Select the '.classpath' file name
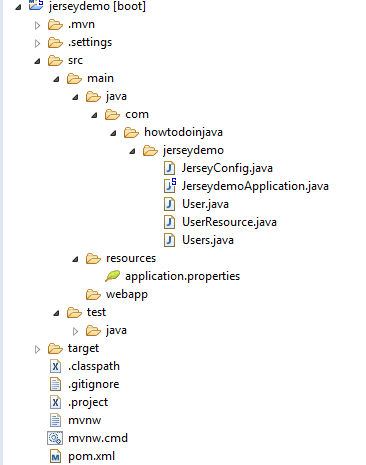366x465 pixels. [x=94, y=366]
